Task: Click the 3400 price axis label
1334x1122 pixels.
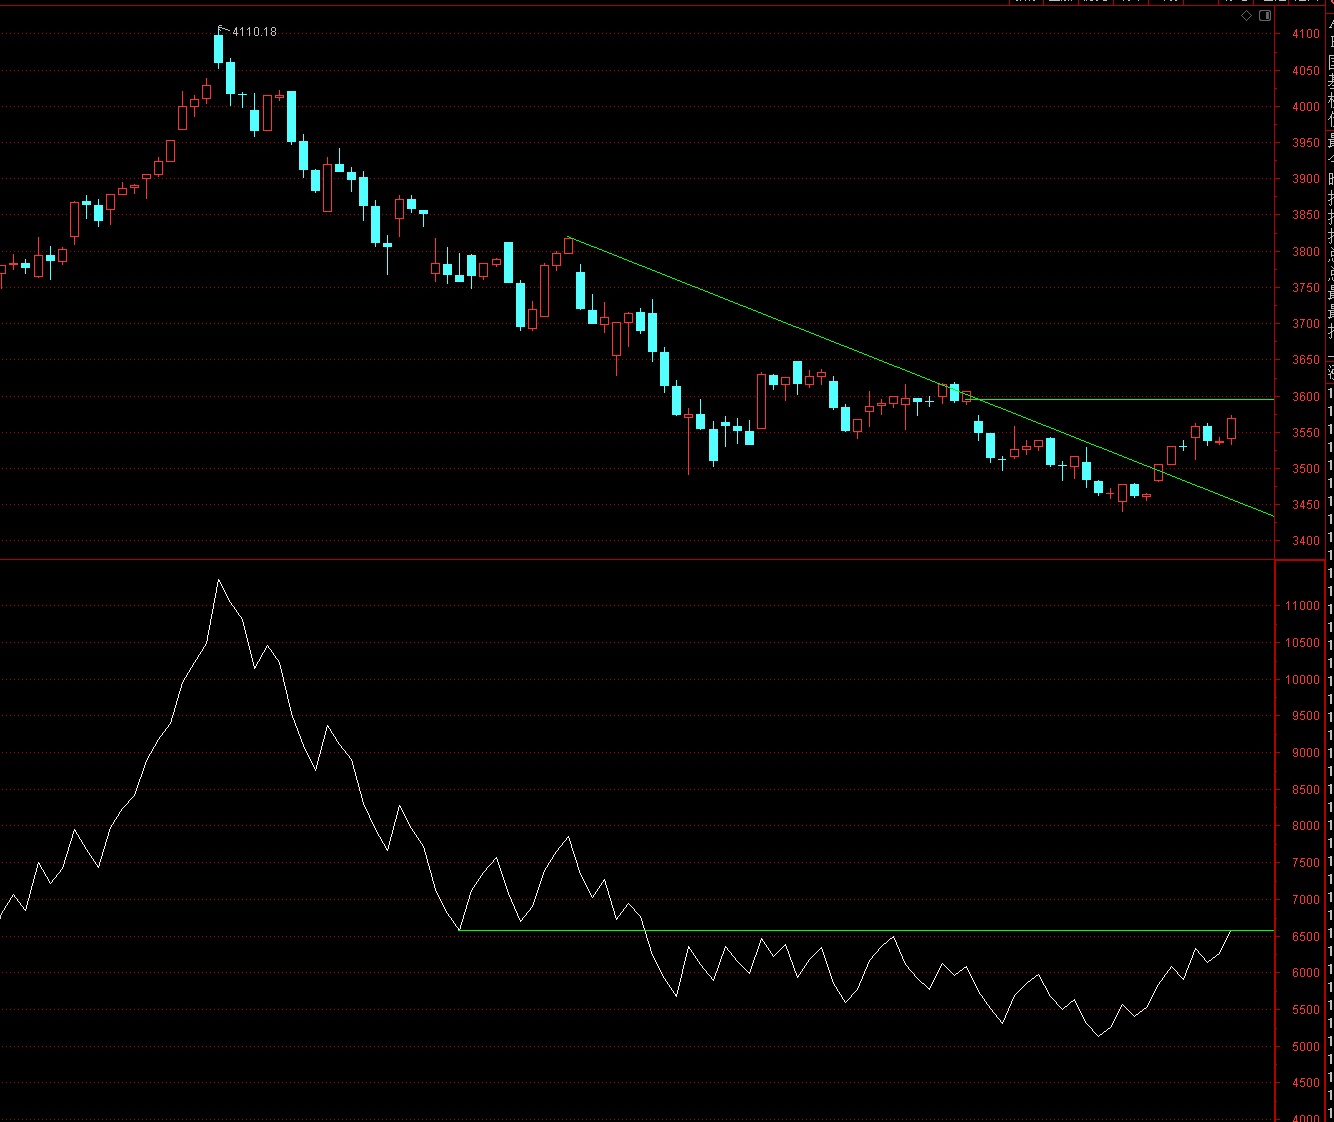Action: pos(1305,541)
